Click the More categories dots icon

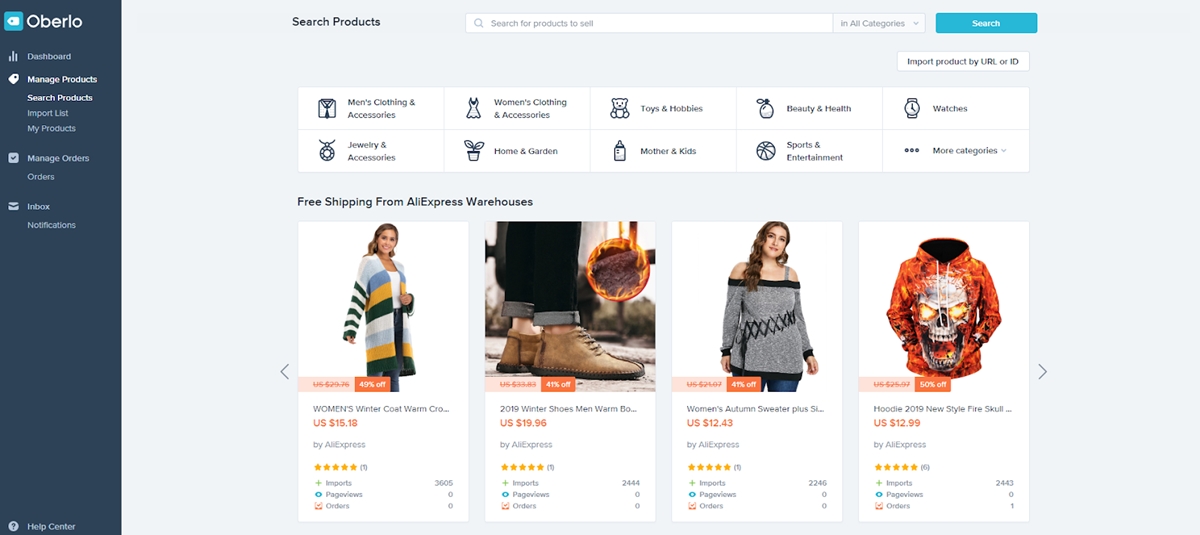912,151
